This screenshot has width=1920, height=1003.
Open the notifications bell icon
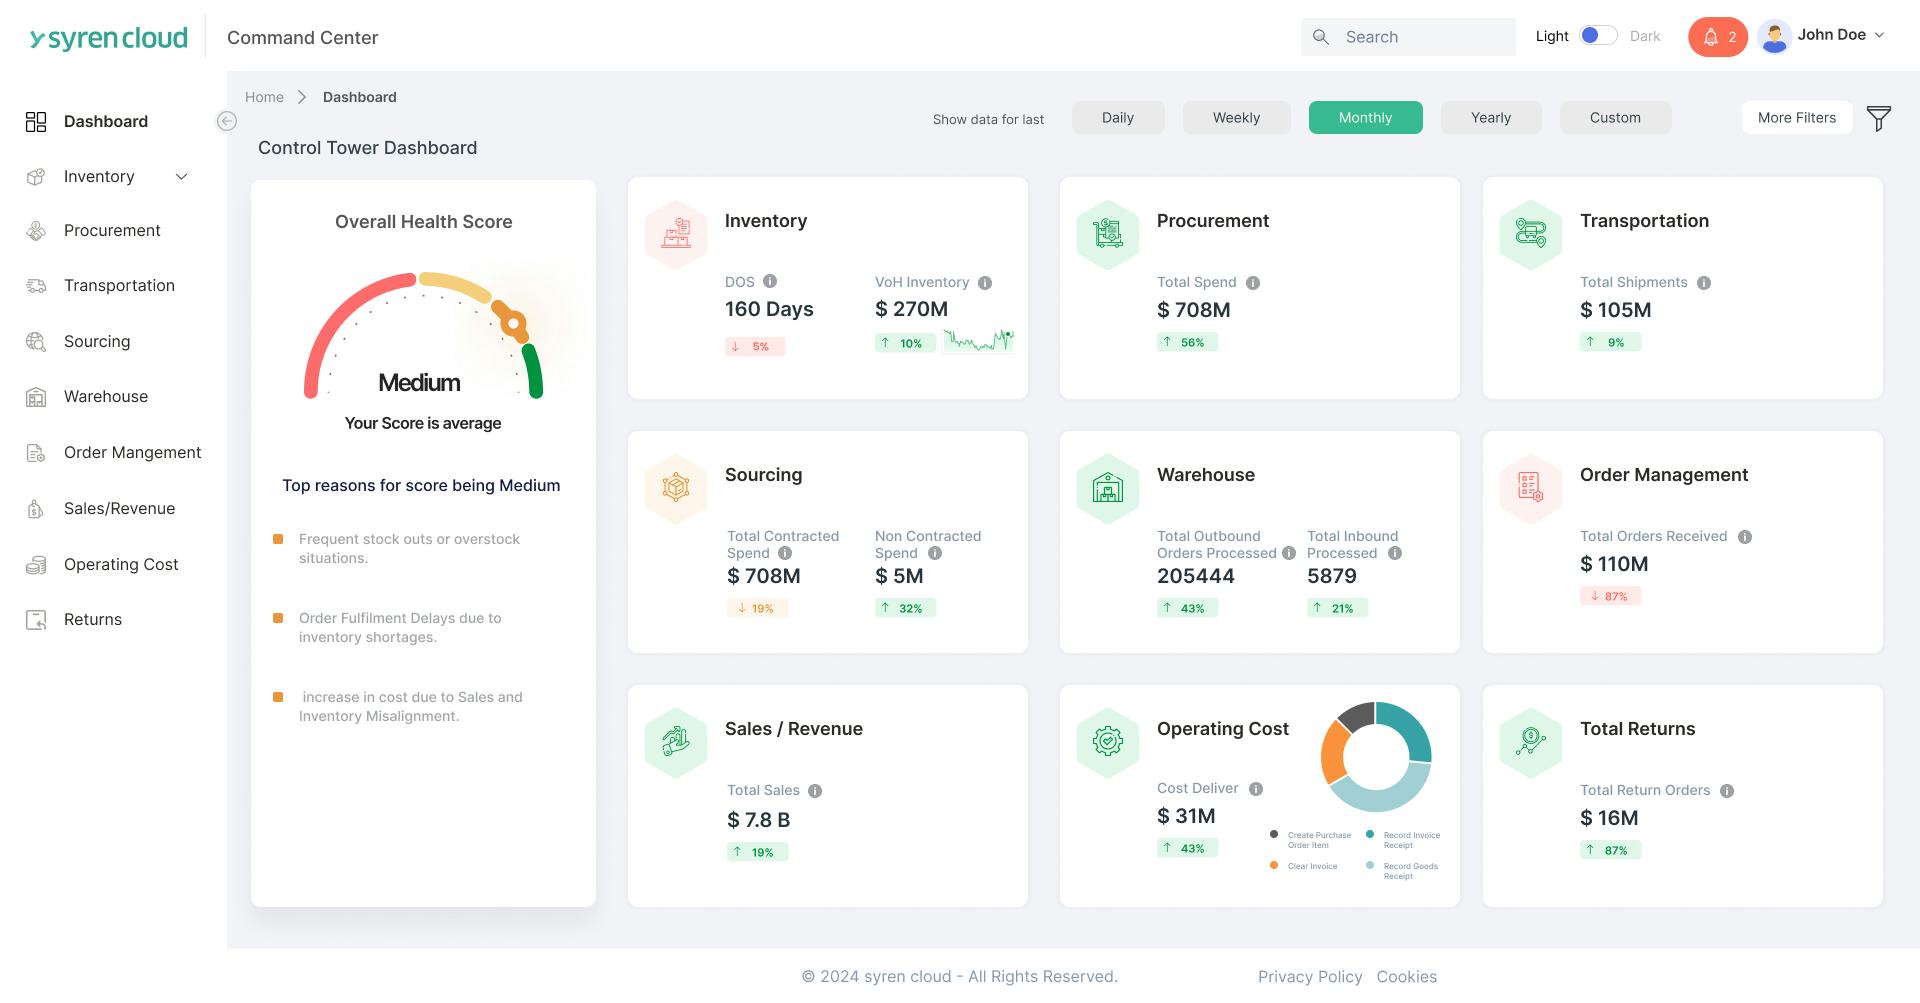click(x=1710, y=36)
